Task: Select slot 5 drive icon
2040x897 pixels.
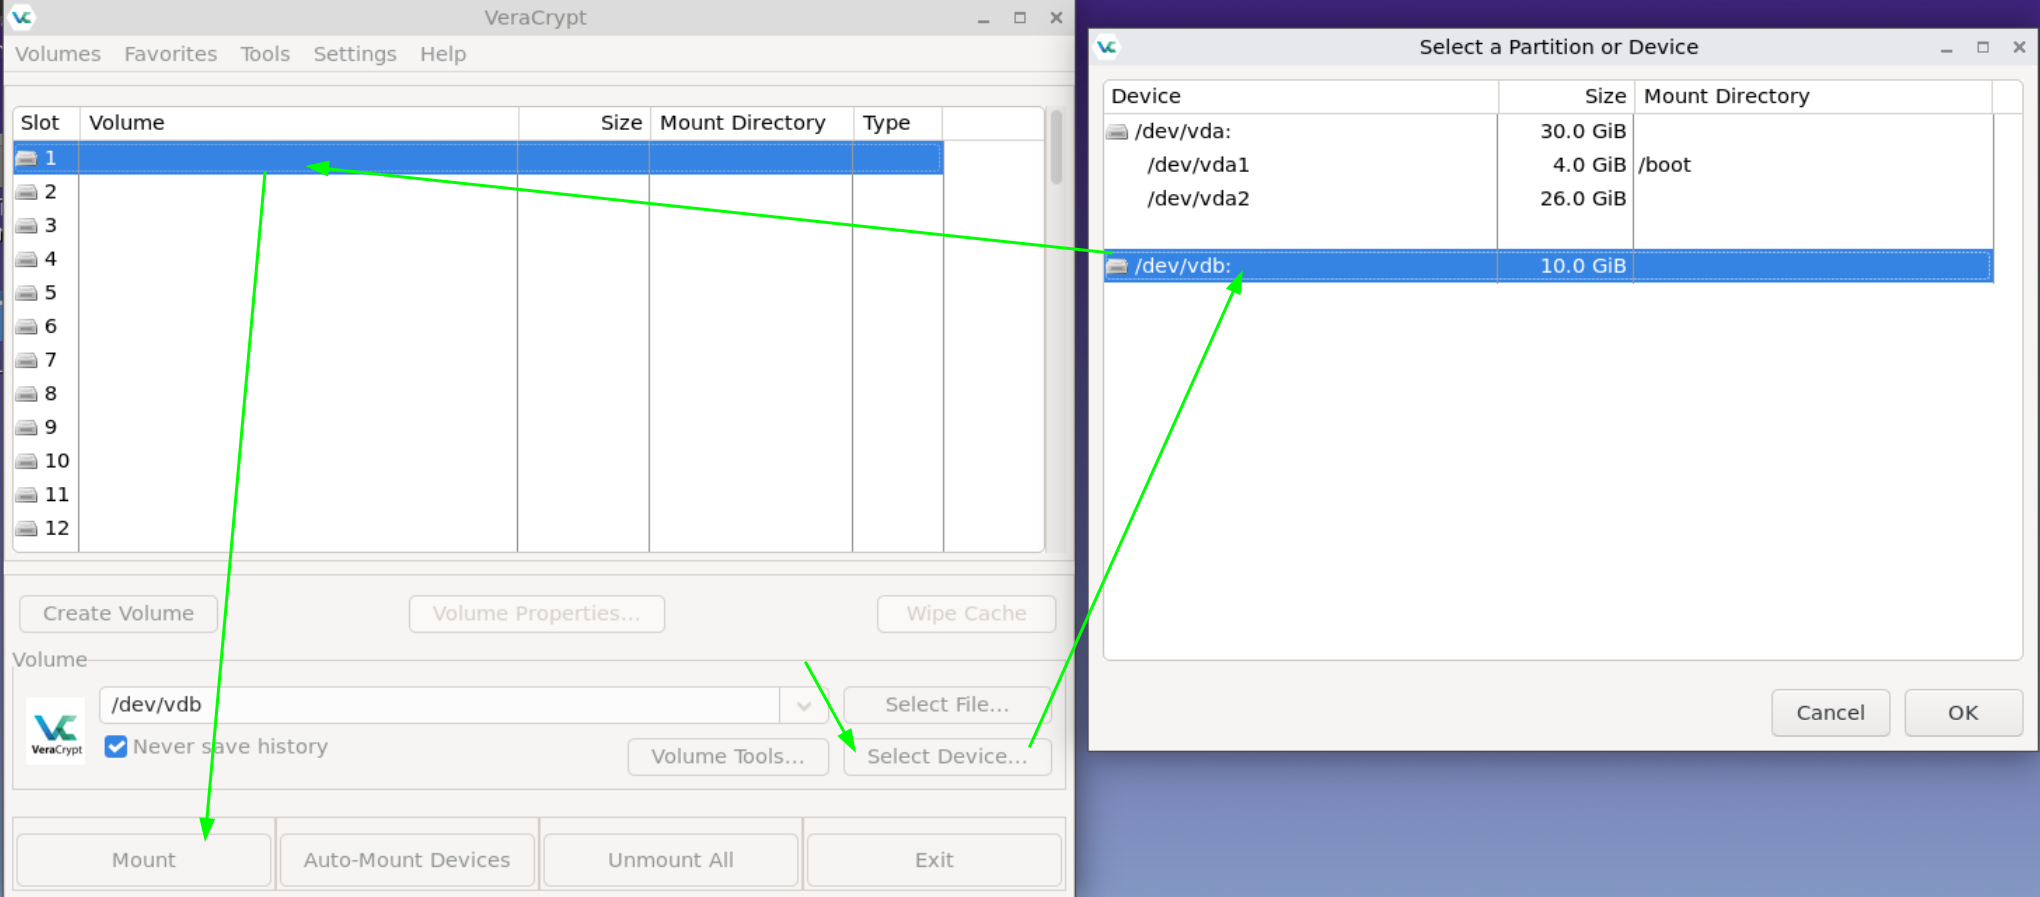Action: coord(27,293)
